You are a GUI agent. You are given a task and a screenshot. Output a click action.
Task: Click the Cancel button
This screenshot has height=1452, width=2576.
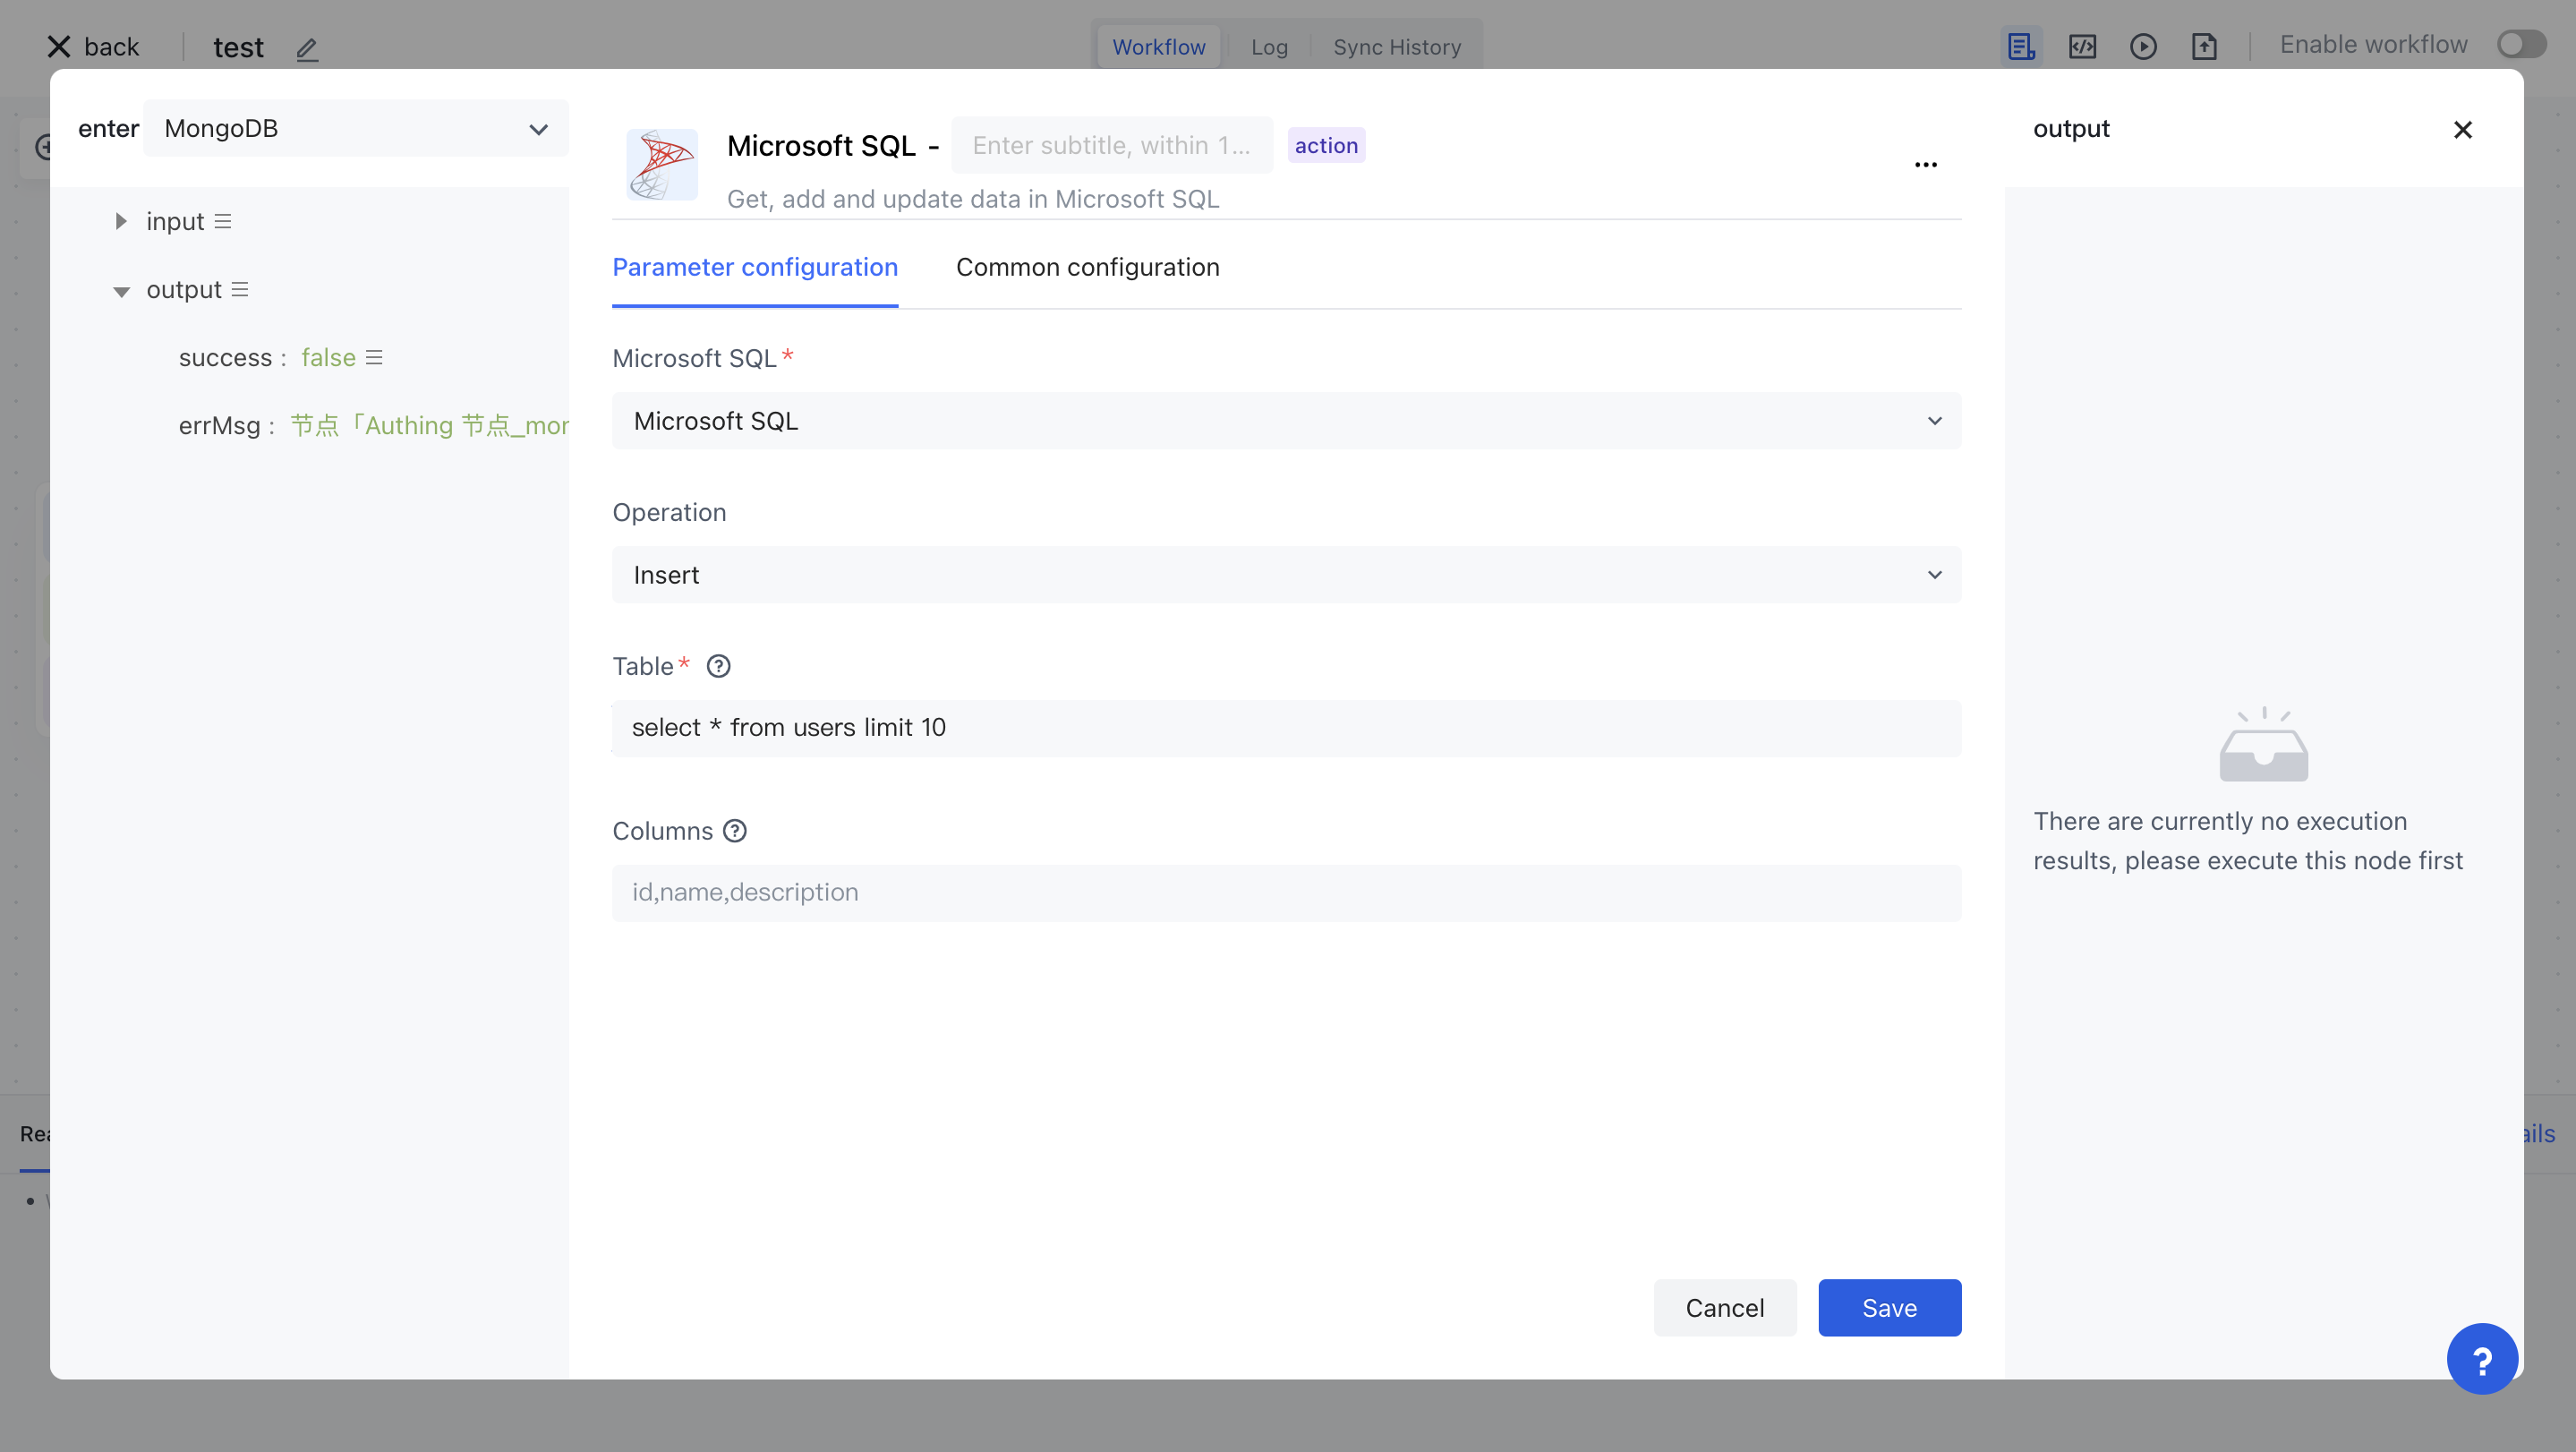tap(1724, 1308)
